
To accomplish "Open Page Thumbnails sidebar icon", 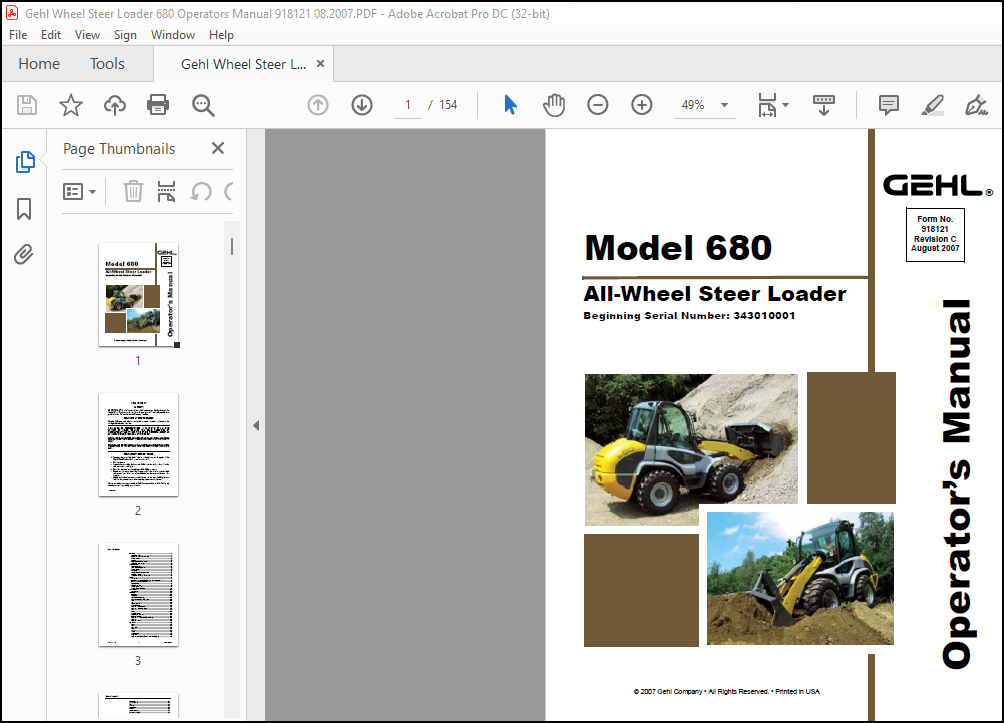I will pyautogui.click(x=25, y=162).
